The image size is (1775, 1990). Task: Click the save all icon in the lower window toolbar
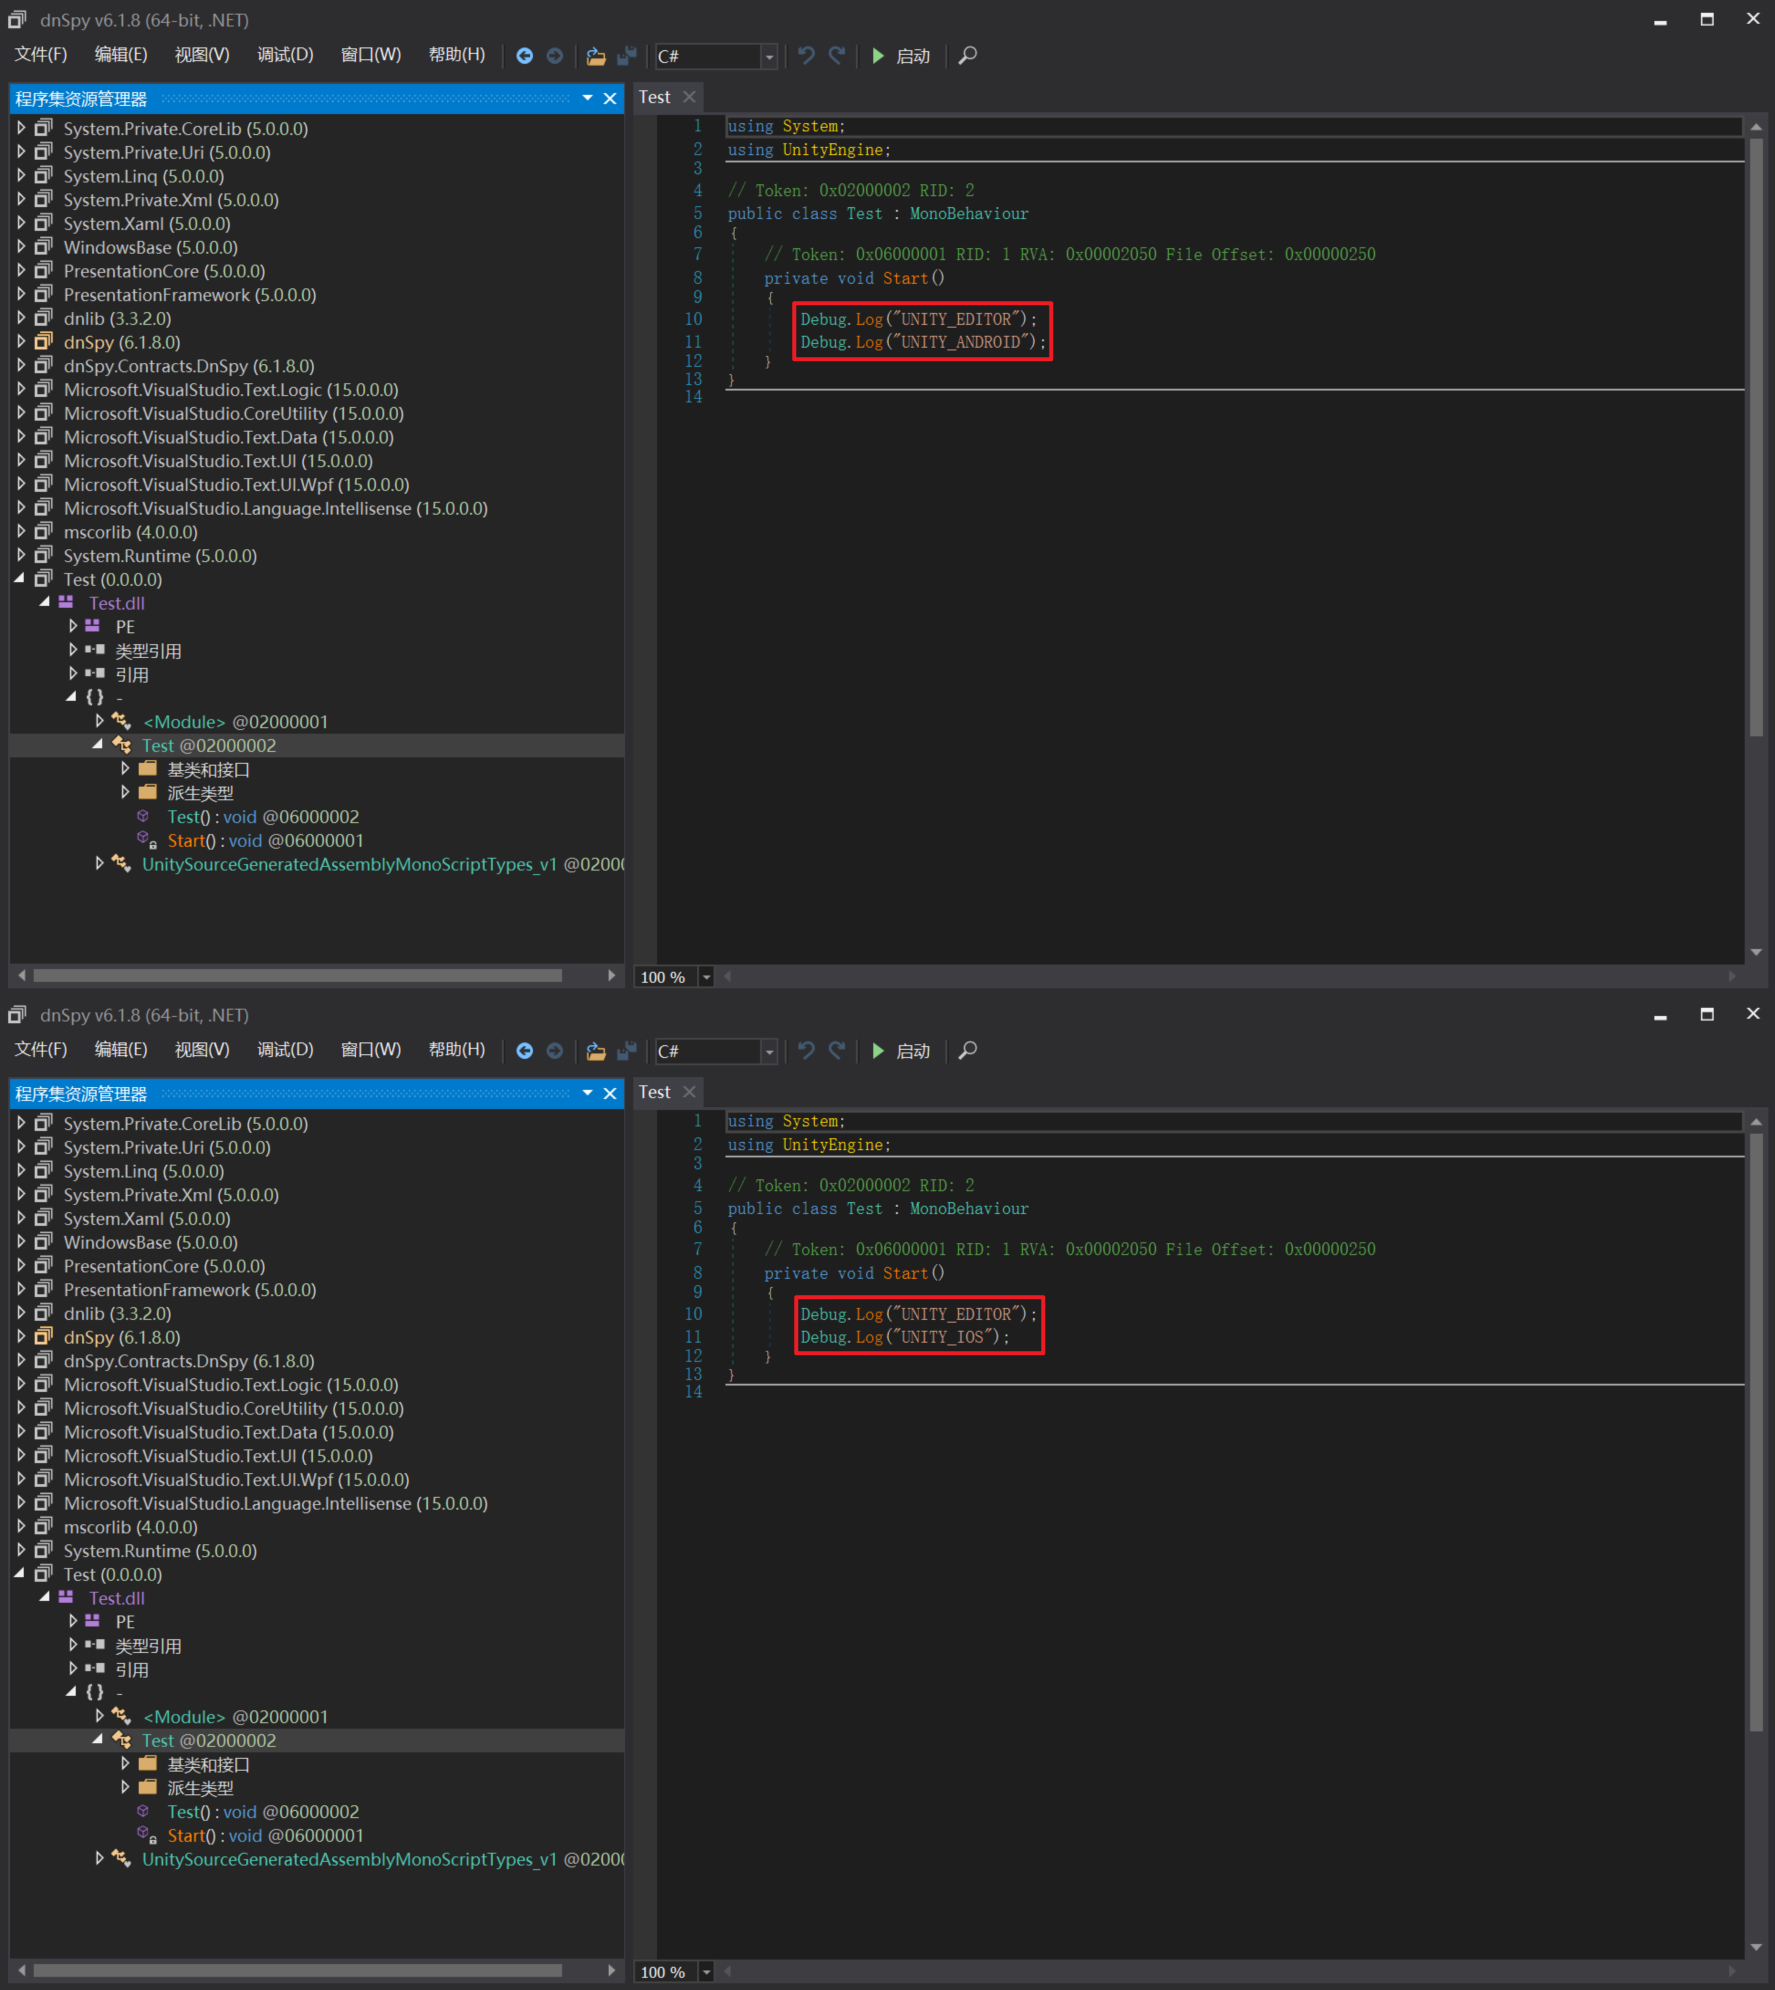tap(627, 1051)
